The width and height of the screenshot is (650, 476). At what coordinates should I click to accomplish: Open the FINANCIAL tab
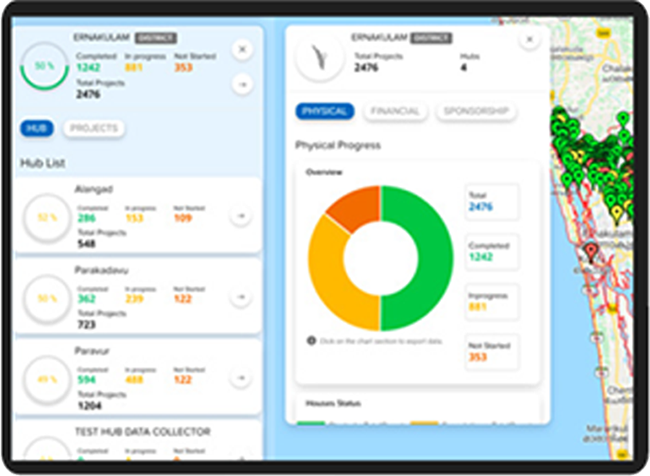coord(395,111)
